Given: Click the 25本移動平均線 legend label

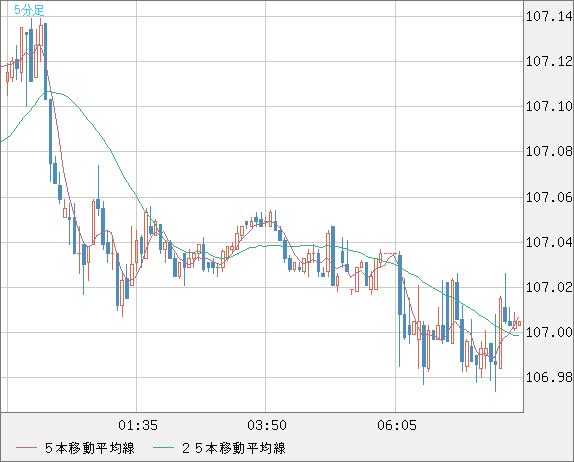Looking at the screenshot, I should [x=234, y=448].
